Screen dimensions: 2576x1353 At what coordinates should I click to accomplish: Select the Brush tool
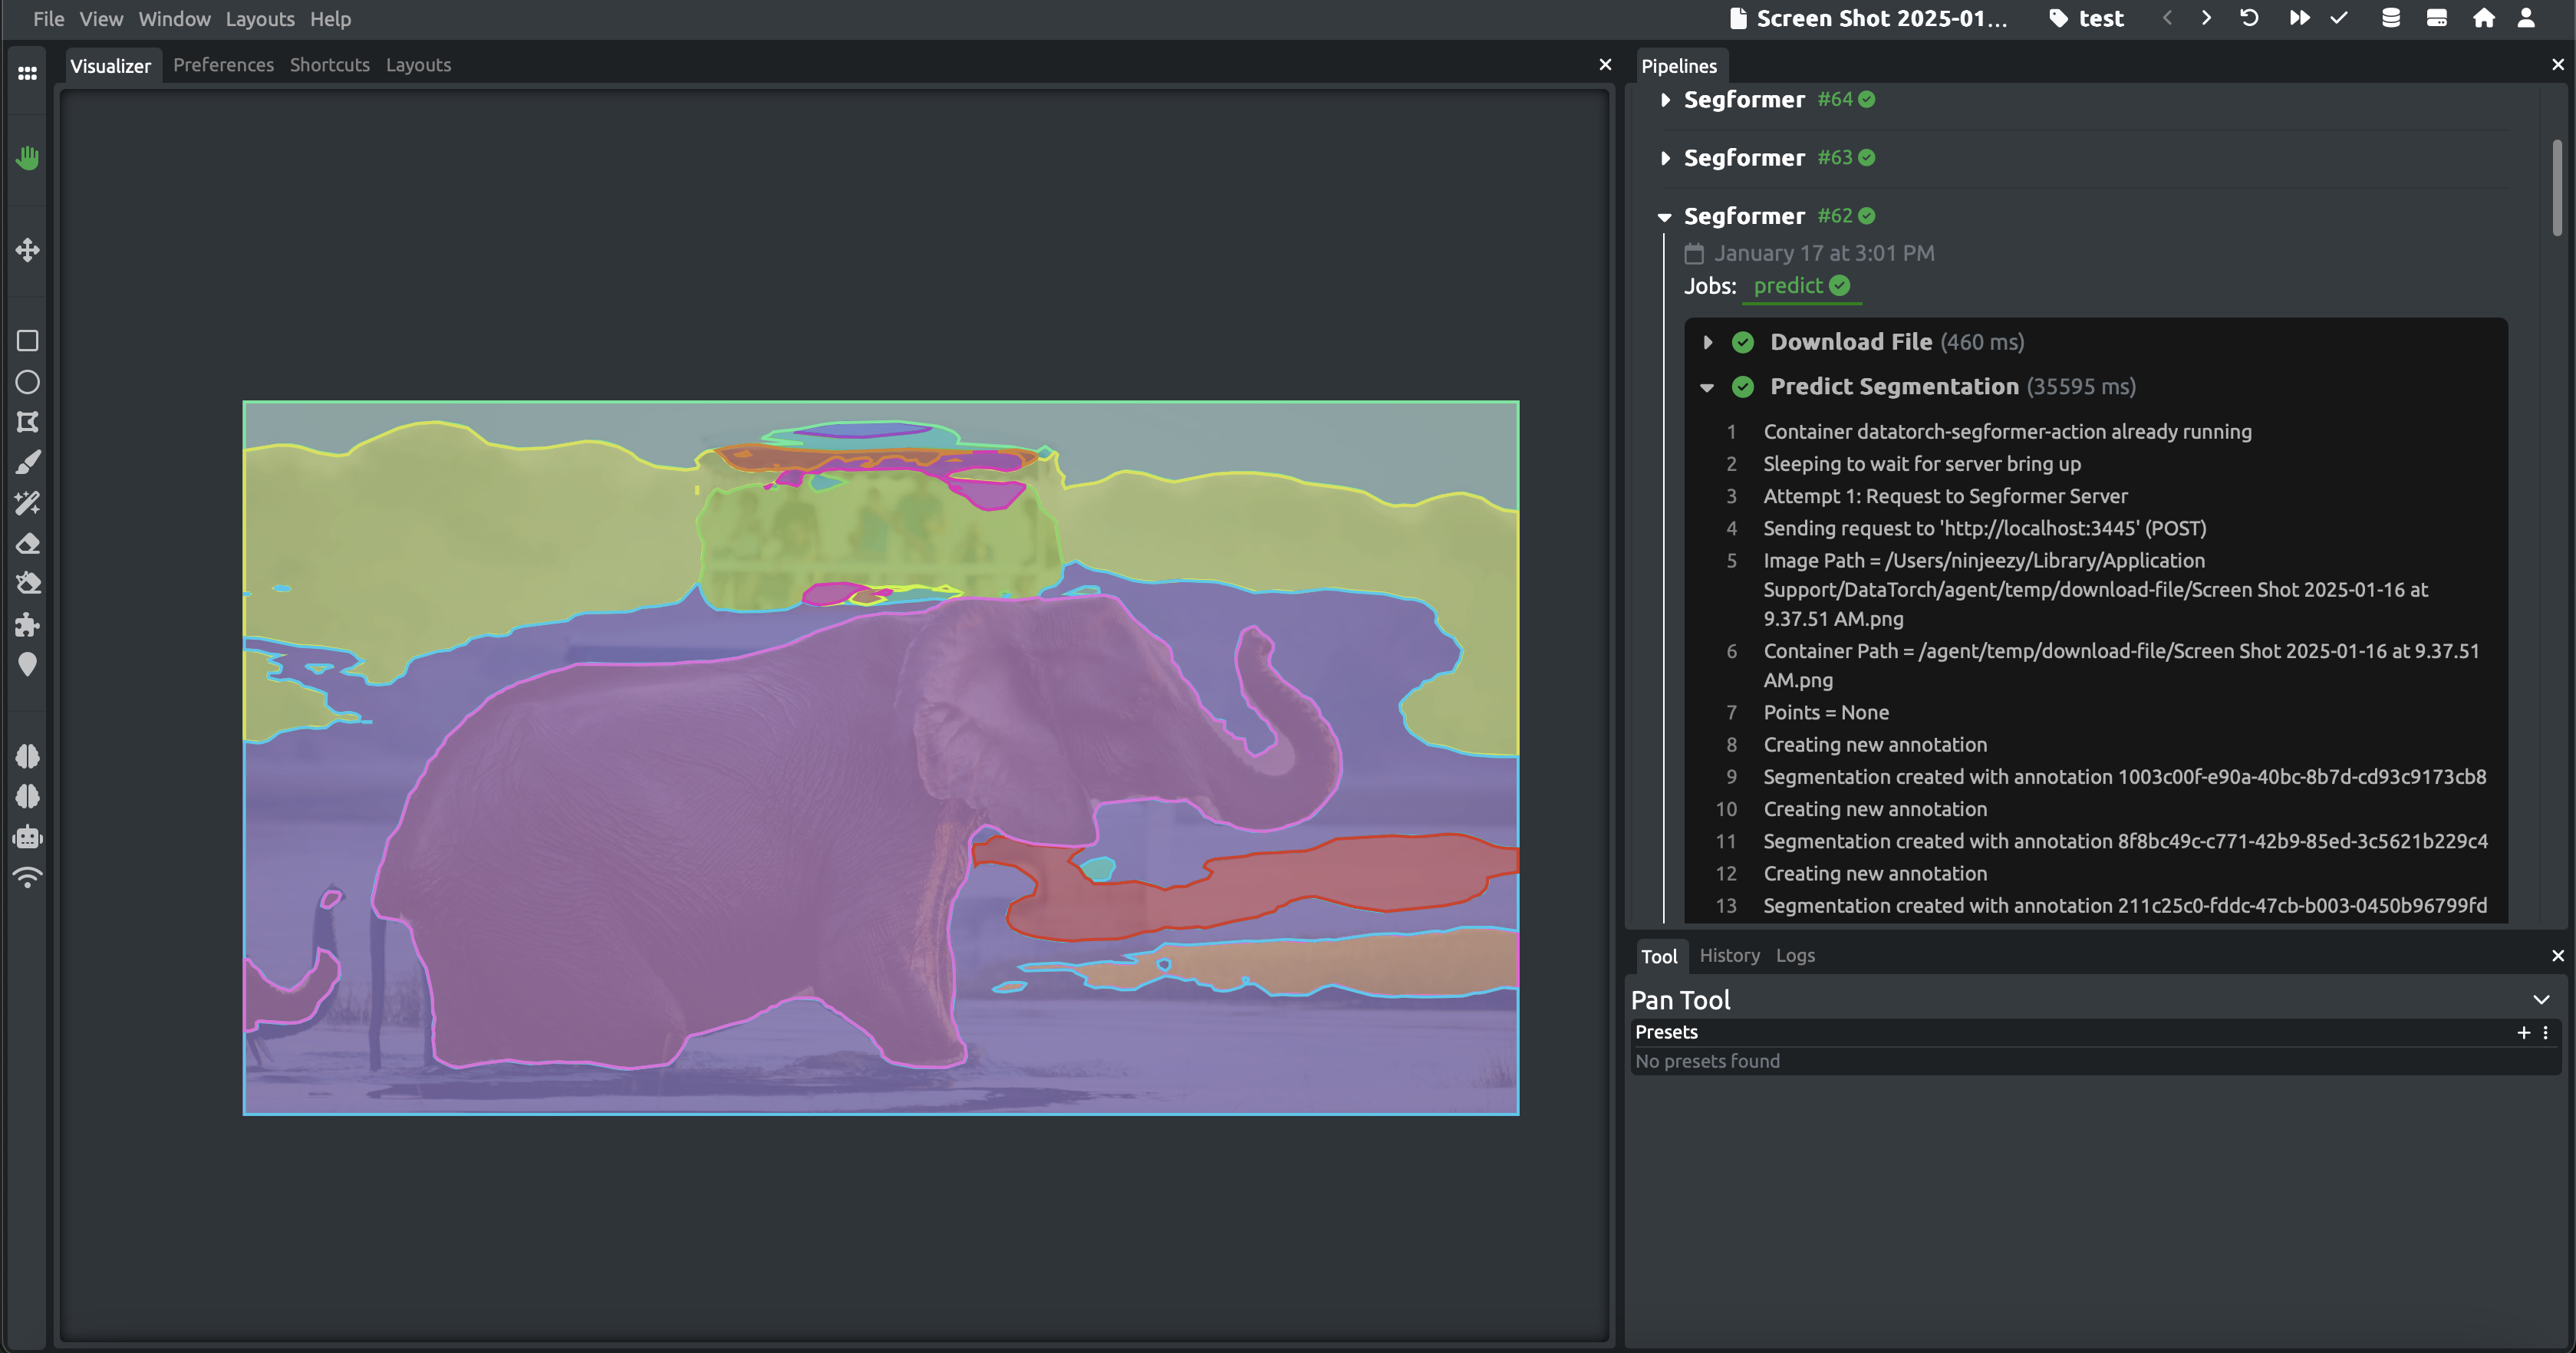(27, 462)
